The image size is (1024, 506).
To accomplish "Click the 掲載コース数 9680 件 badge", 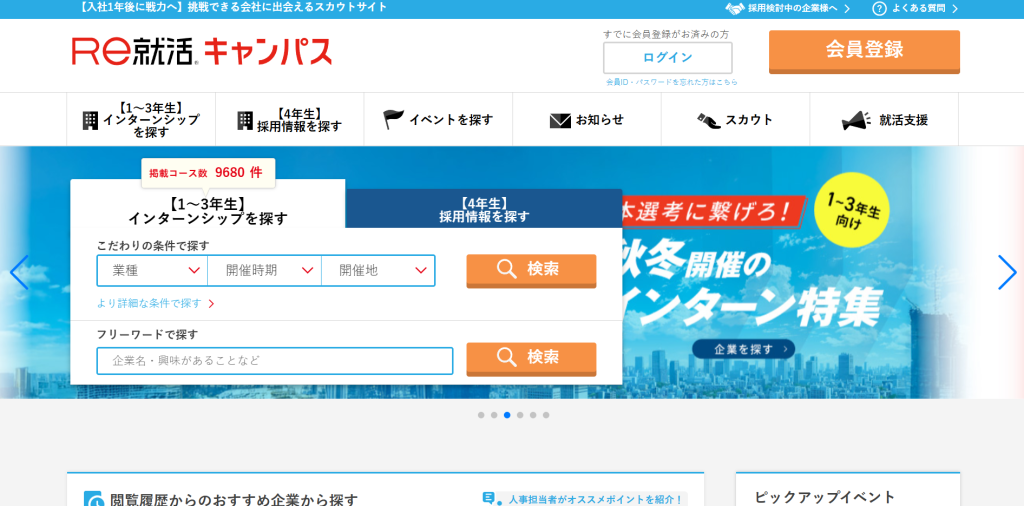I will pyautogui.click(x=208, y=173).
